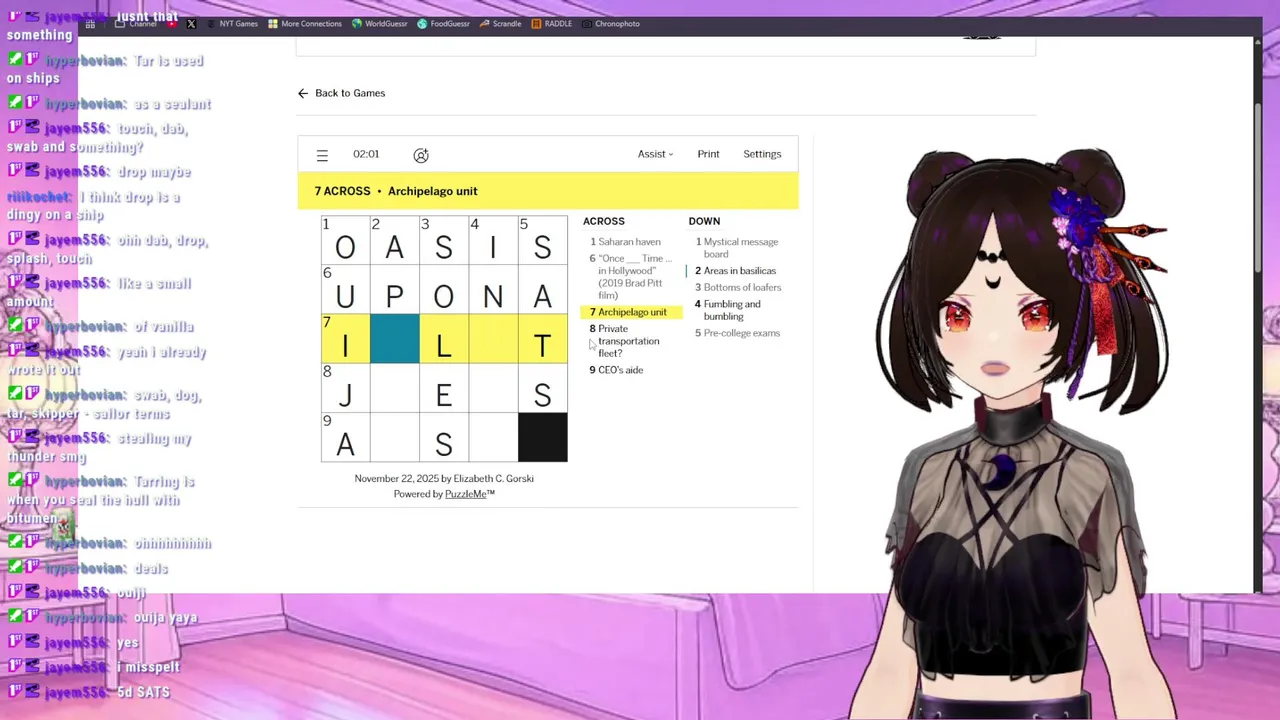Open the RADDLE bookmark

(552, 23)
